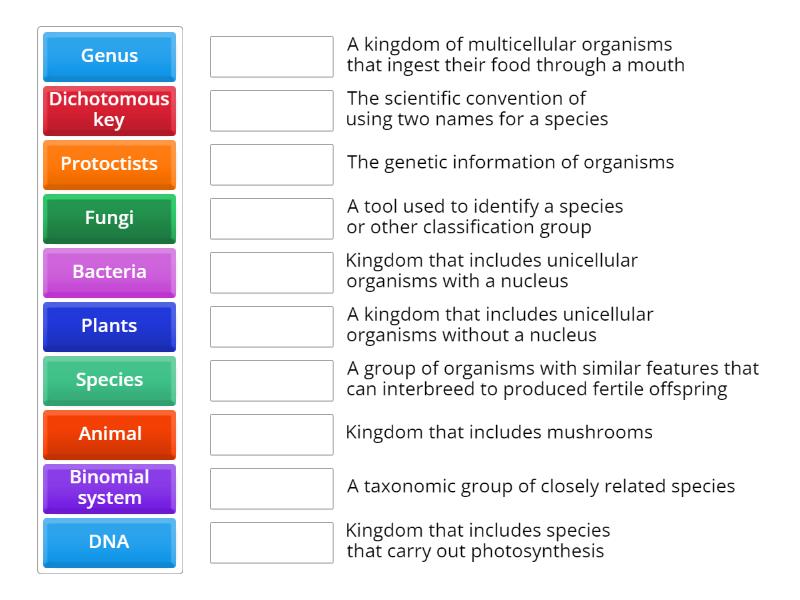Pick the orange-red Animal tile
Screen dimensions: 800x600
[x=110, y=434]
